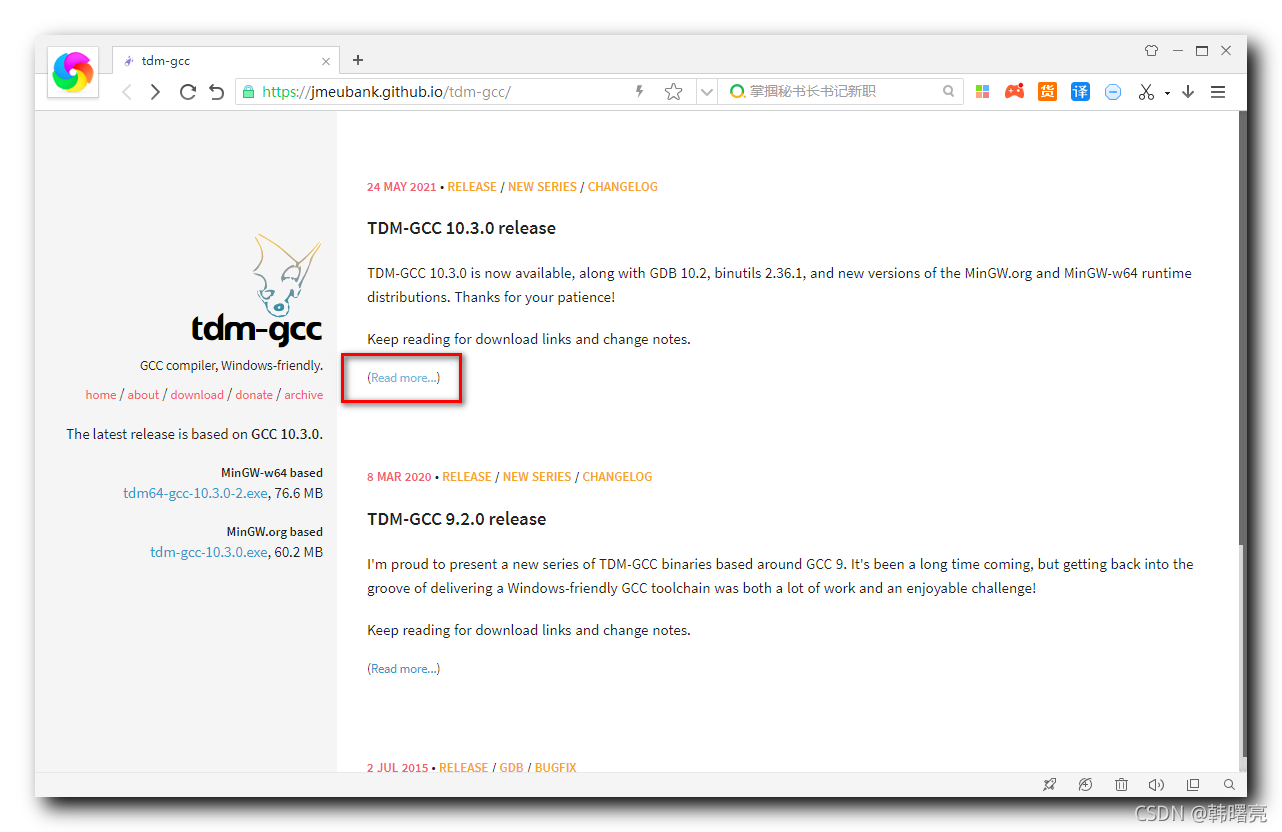Close the tdm-gcc tab
1282x832 pixels.
[325, 61]
